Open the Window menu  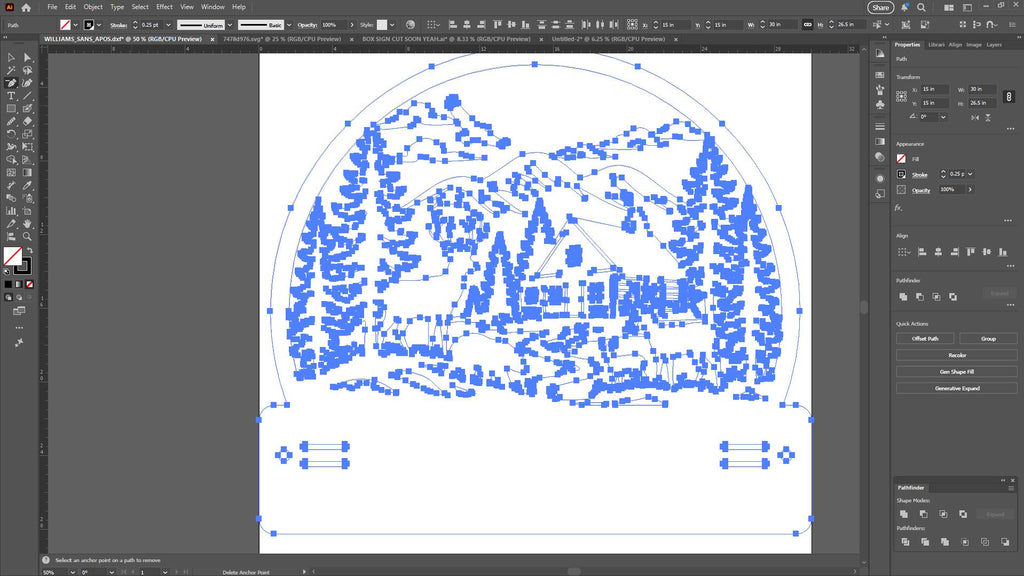click(212, 7)
